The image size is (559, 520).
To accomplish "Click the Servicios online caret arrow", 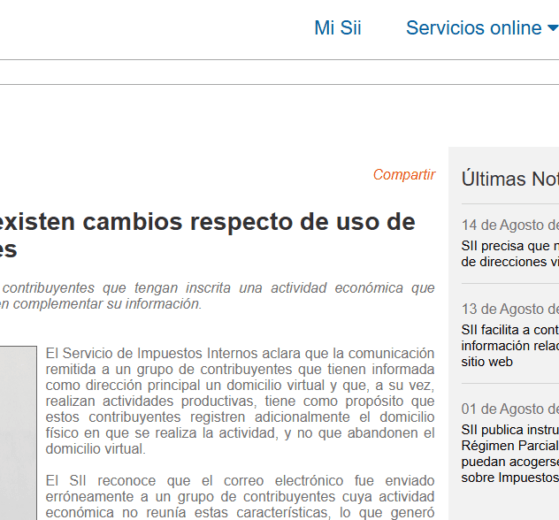I will [553, 28].
